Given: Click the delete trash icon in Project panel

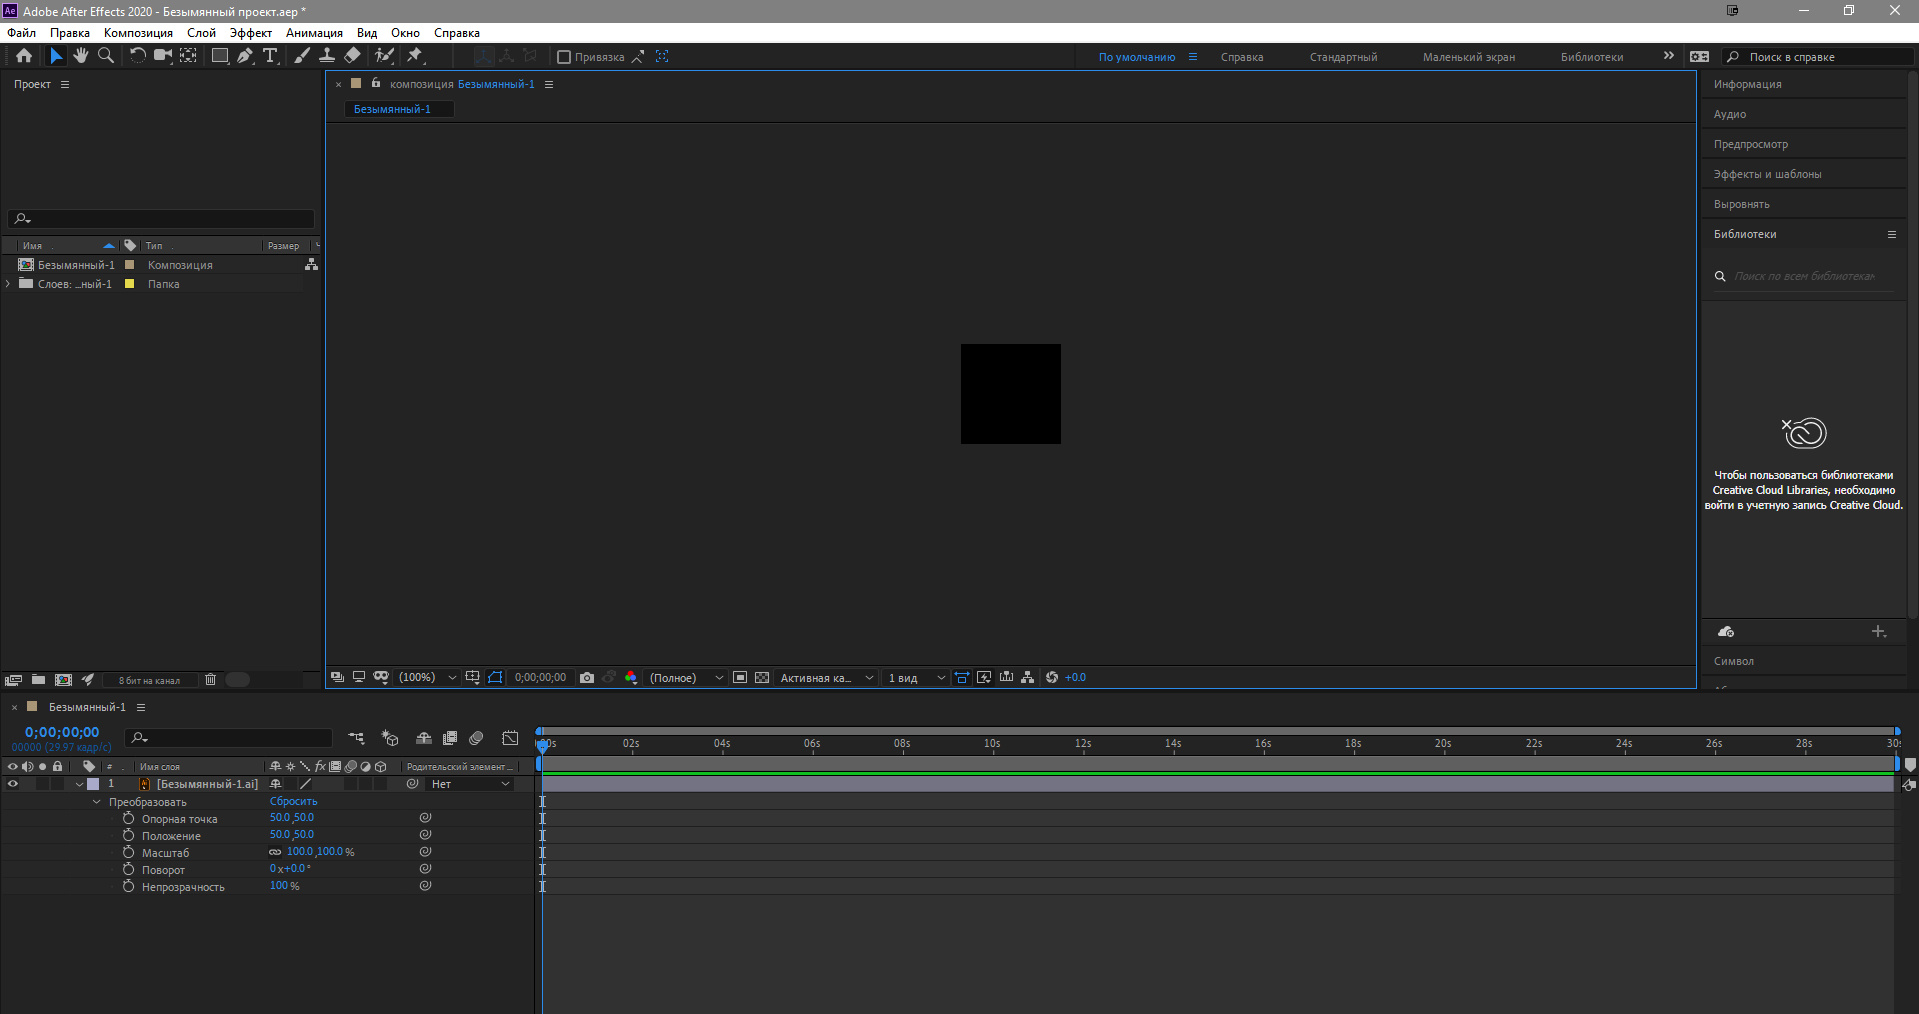Looking at the screenshot, I should (x=210, y=680).
